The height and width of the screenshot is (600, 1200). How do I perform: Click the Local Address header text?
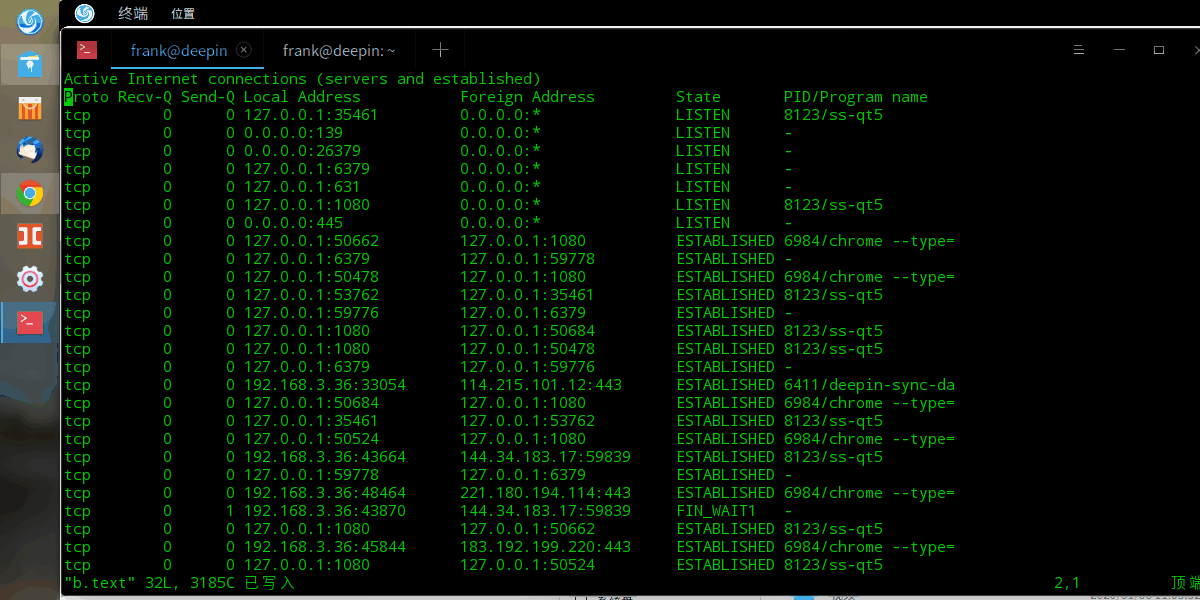(302, 97)
